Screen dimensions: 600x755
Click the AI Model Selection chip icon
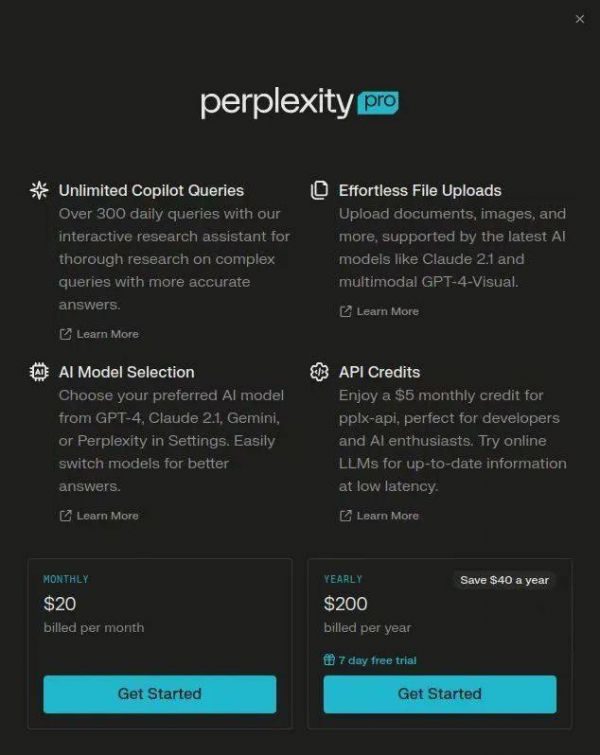39,372
